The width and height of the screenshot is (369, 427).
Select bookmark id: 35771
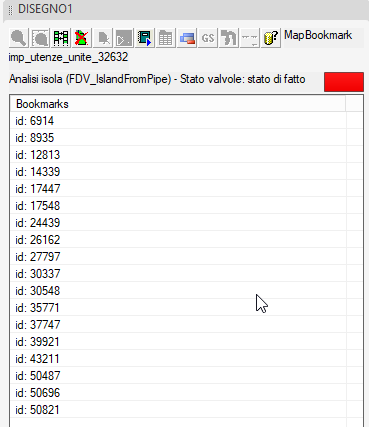pos(178,308)
